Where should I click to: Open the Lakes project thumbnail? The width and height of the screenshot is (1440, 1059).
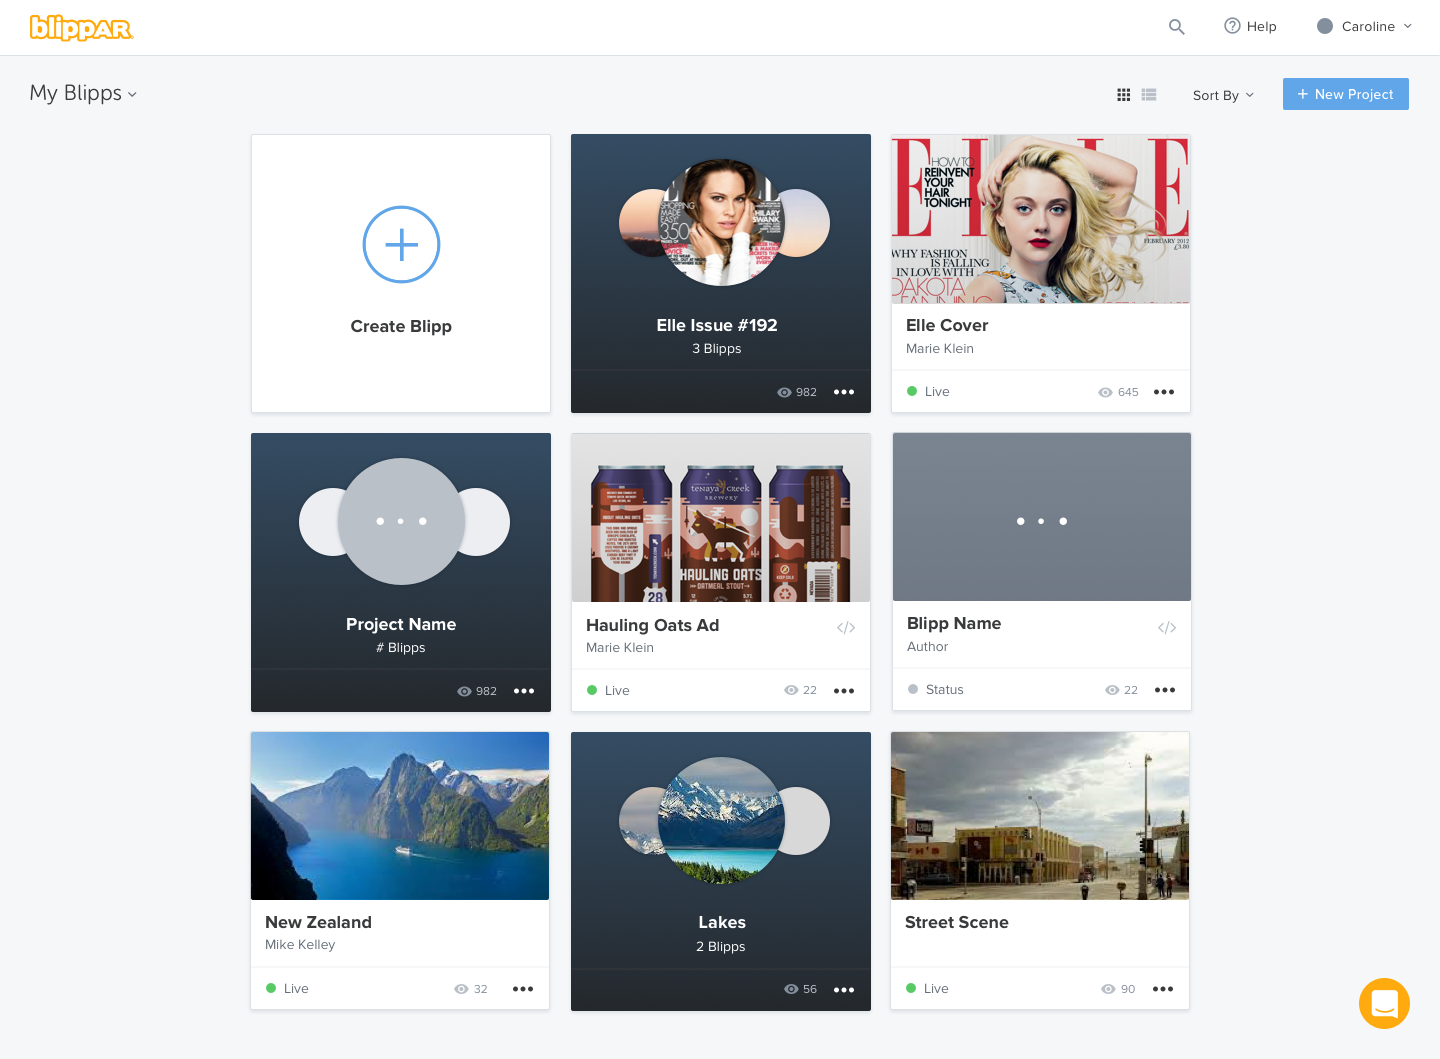[724, 820]
